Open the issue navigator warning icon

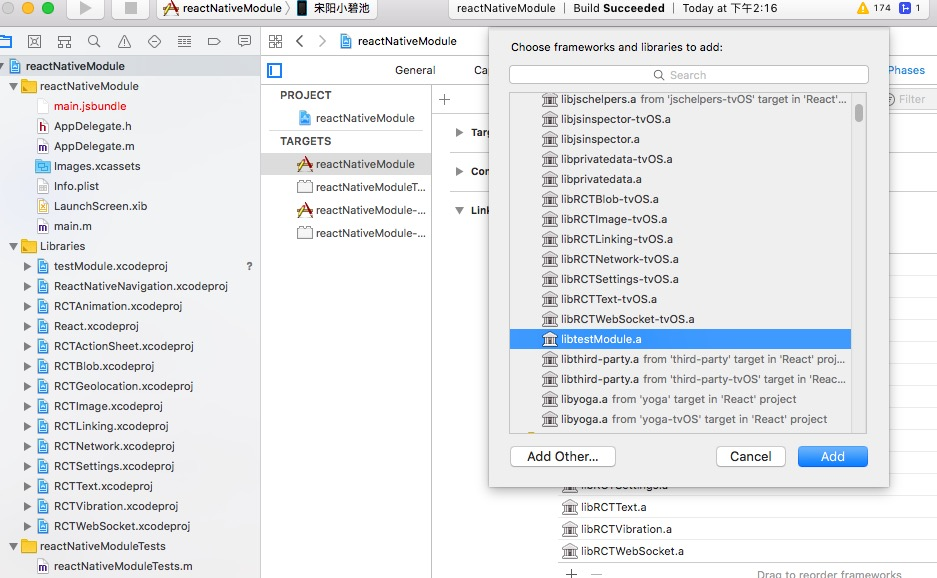[x=124, y=41]
